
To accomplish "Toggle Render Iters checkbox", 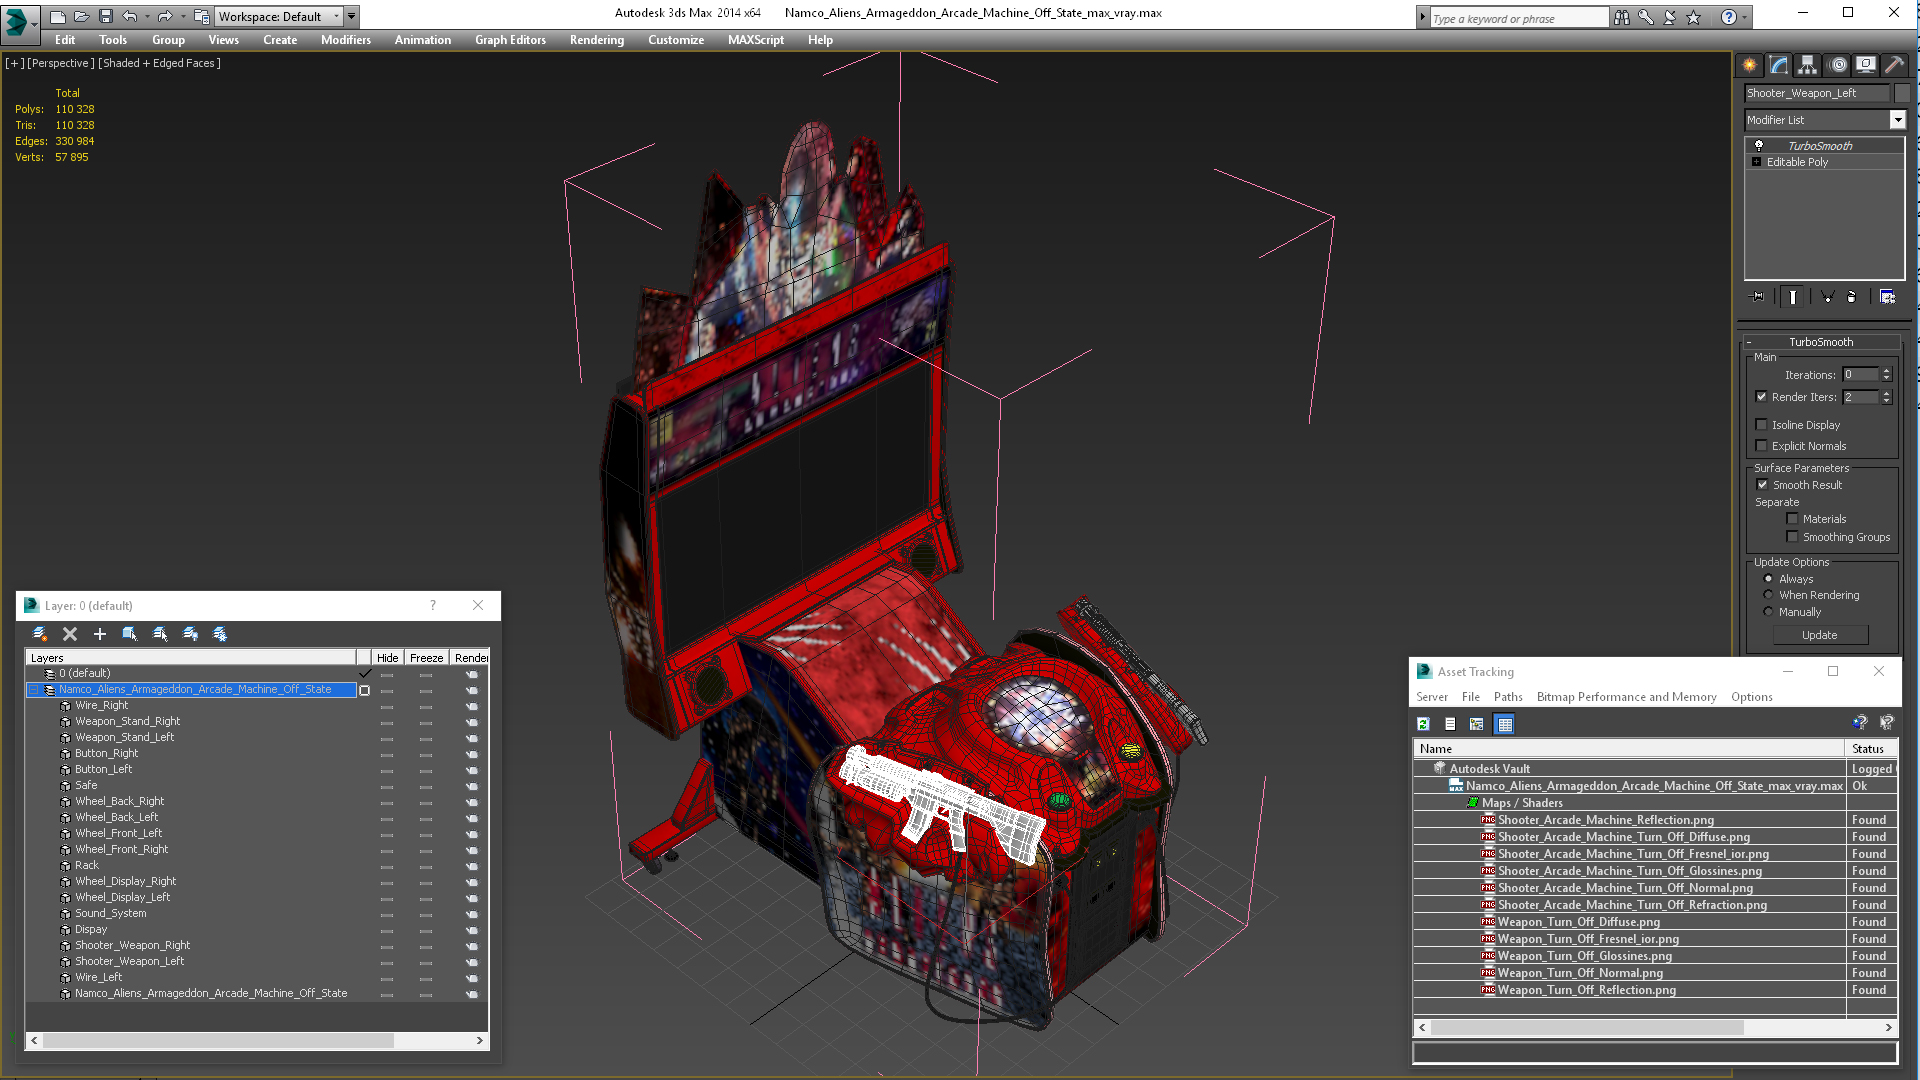I will pyautogui.click(x=1762, y=397).
